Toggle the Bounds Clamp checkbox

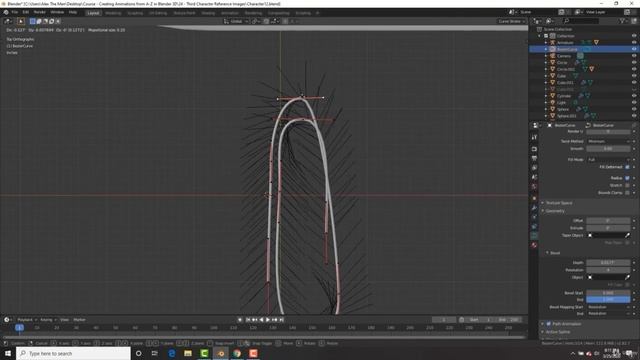(627, 193)
